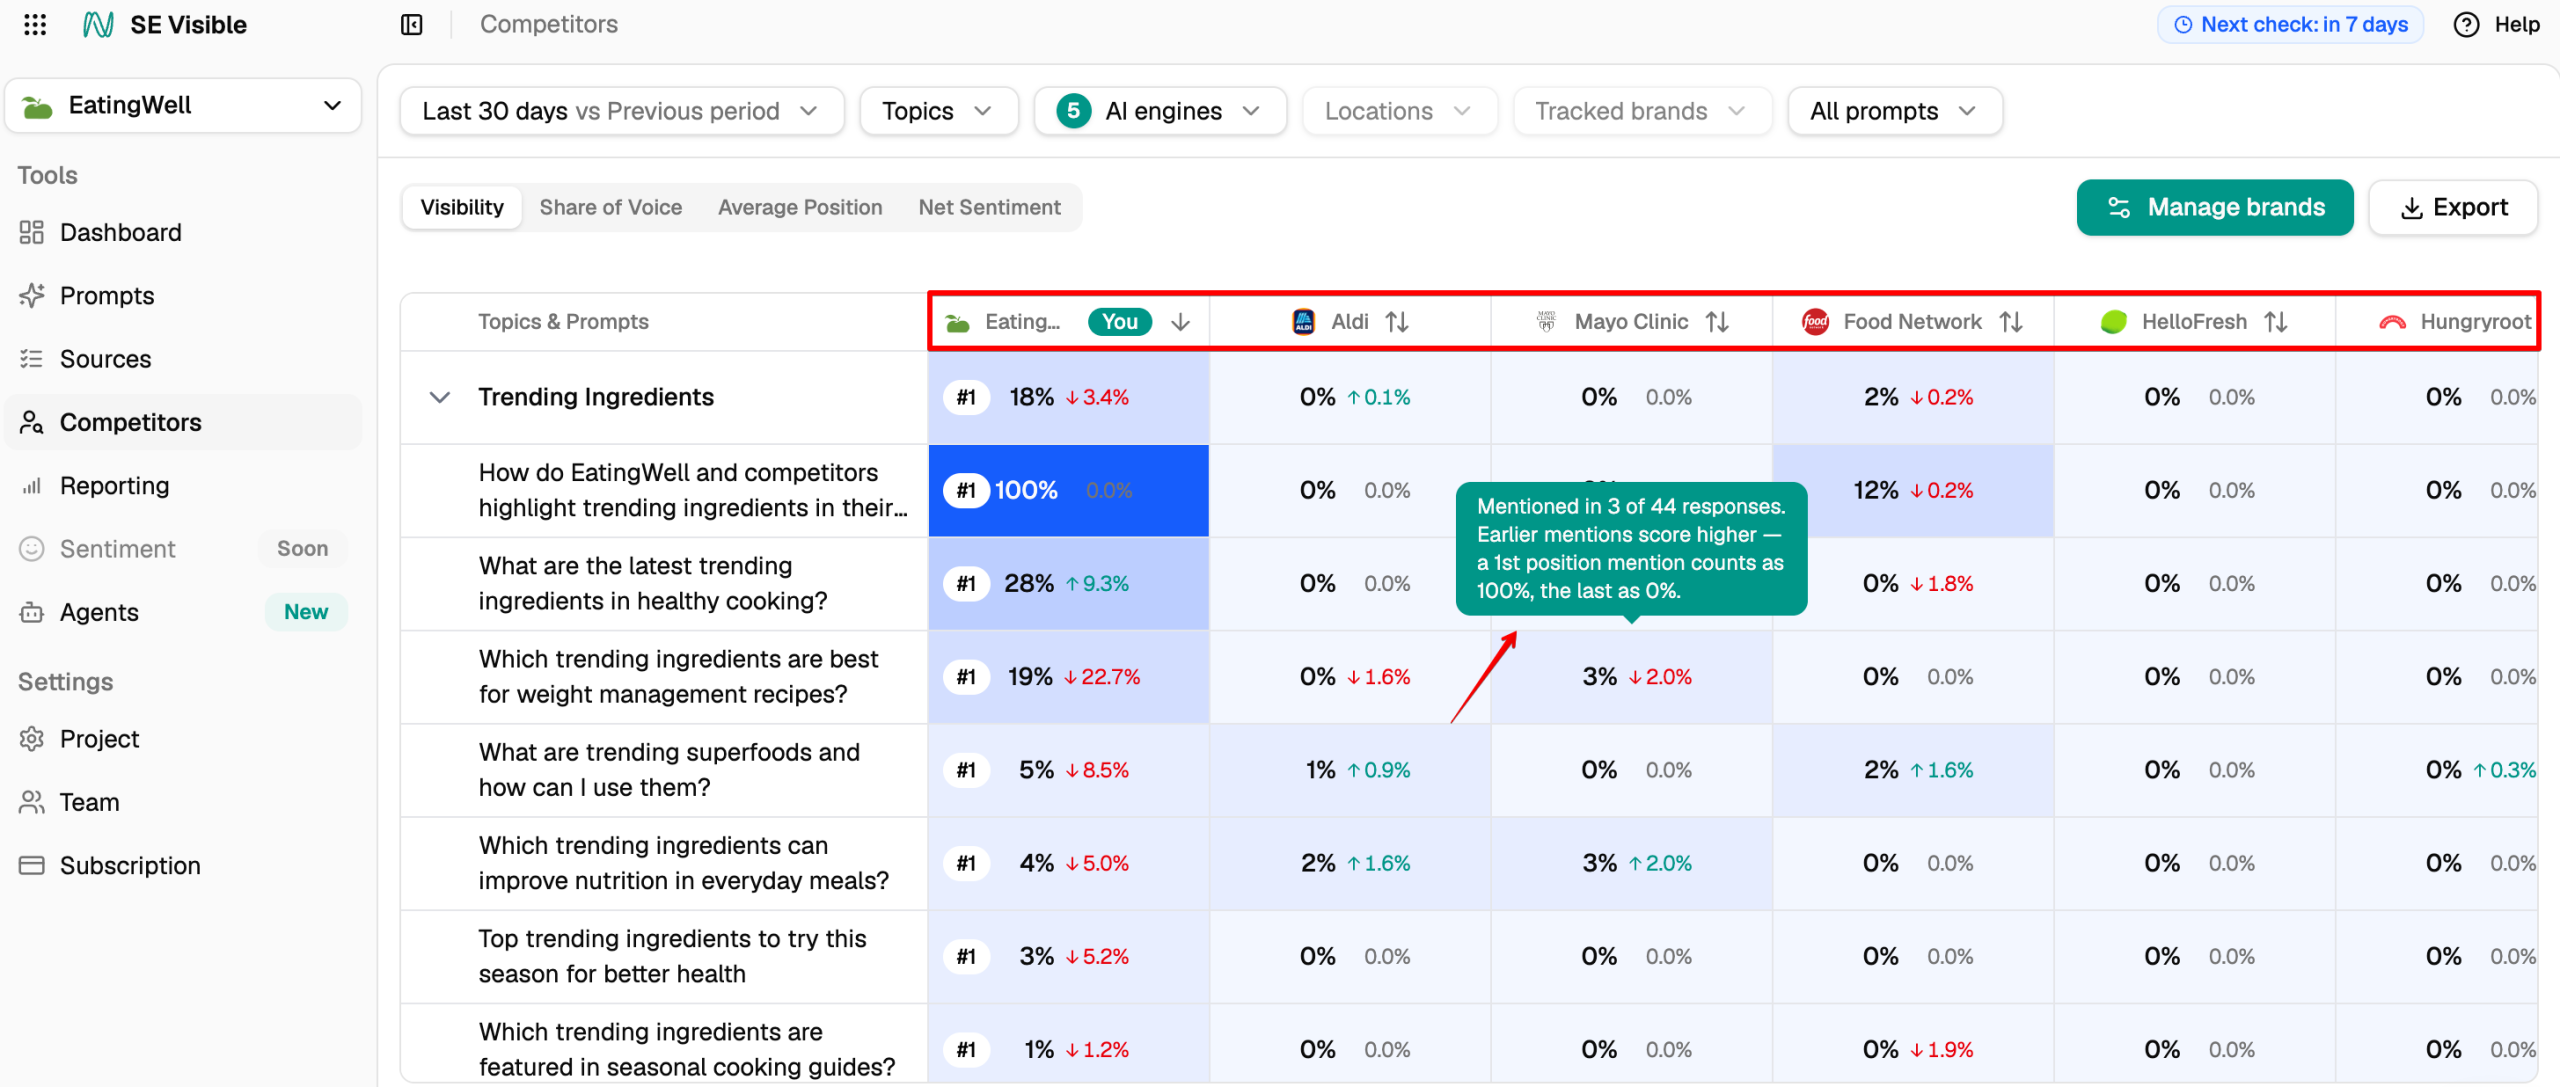Screen dimensions: 2560x1087
Task: Click Mayo Clinic 3% weight management cell
Action: click(1631, 676)
